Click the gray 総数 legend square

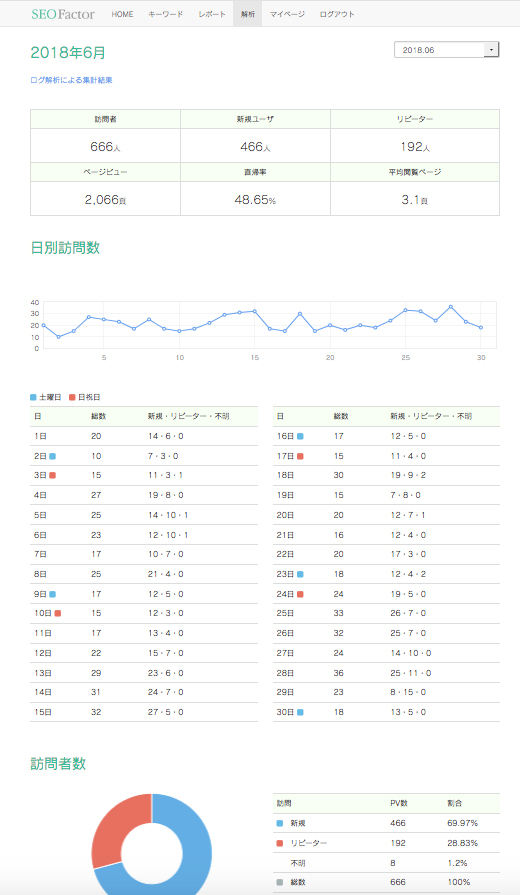(x=280, y=882)
